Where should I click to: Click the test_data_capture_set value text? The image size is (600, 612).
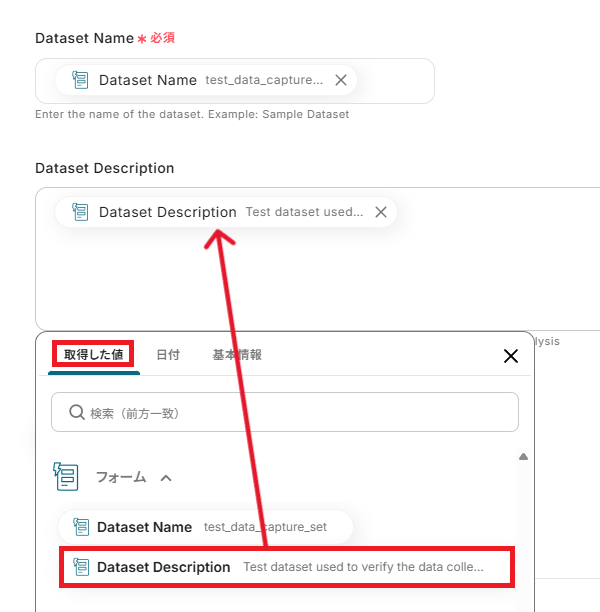(x=265, y=527)
